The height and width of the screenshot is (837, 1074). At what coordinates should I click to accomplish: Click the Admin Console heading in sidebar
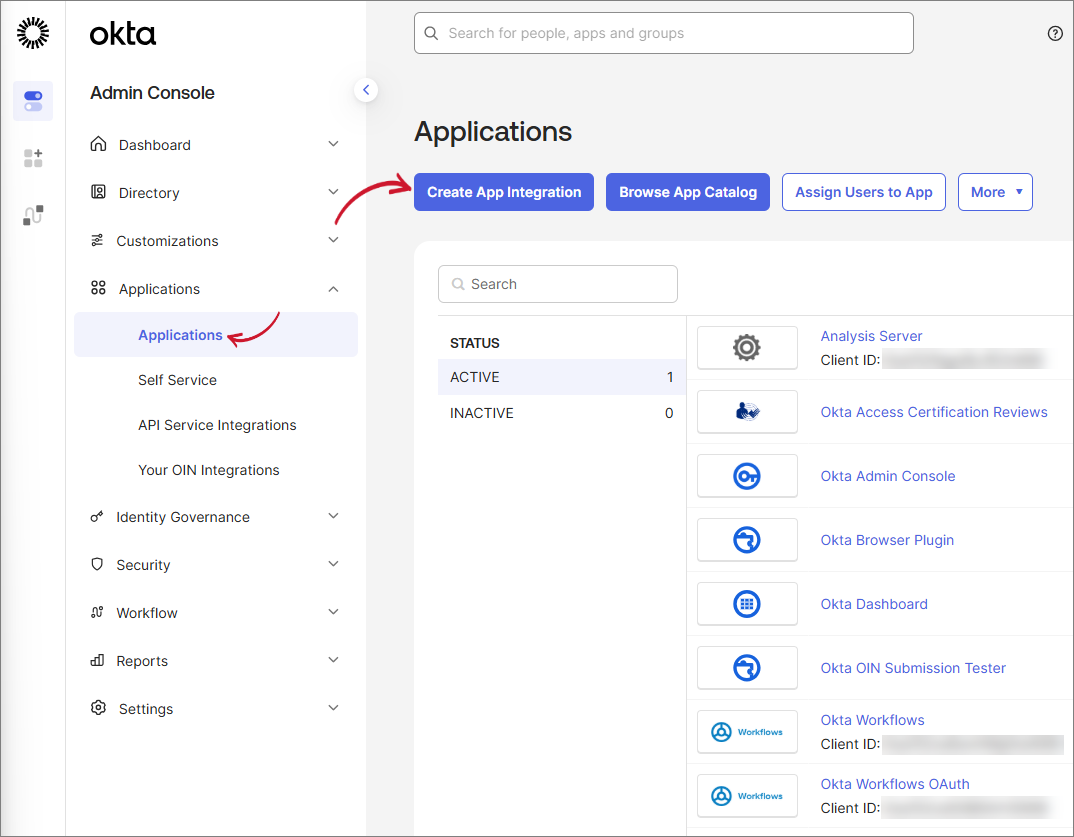pyautogui.click(x=152, y=92)
